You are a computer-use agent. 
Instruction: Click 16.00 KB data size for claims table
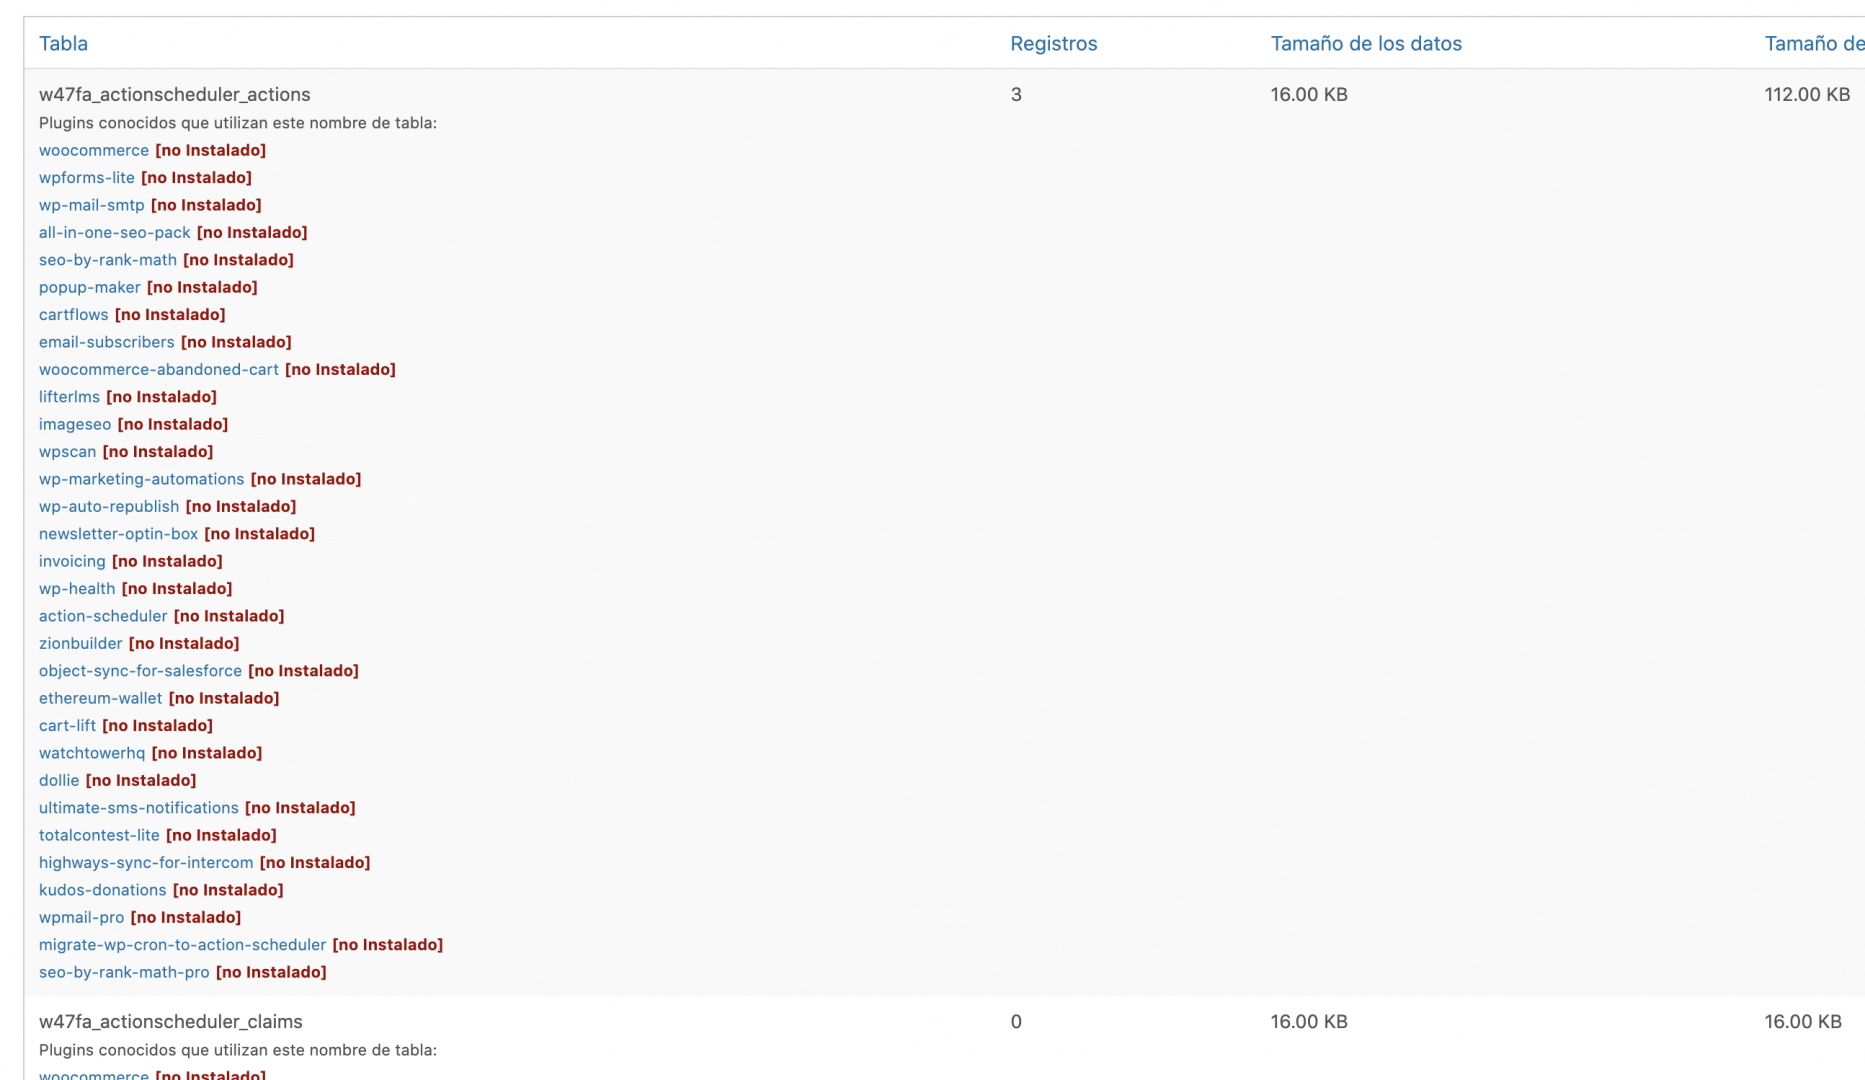point(1309,1021)
